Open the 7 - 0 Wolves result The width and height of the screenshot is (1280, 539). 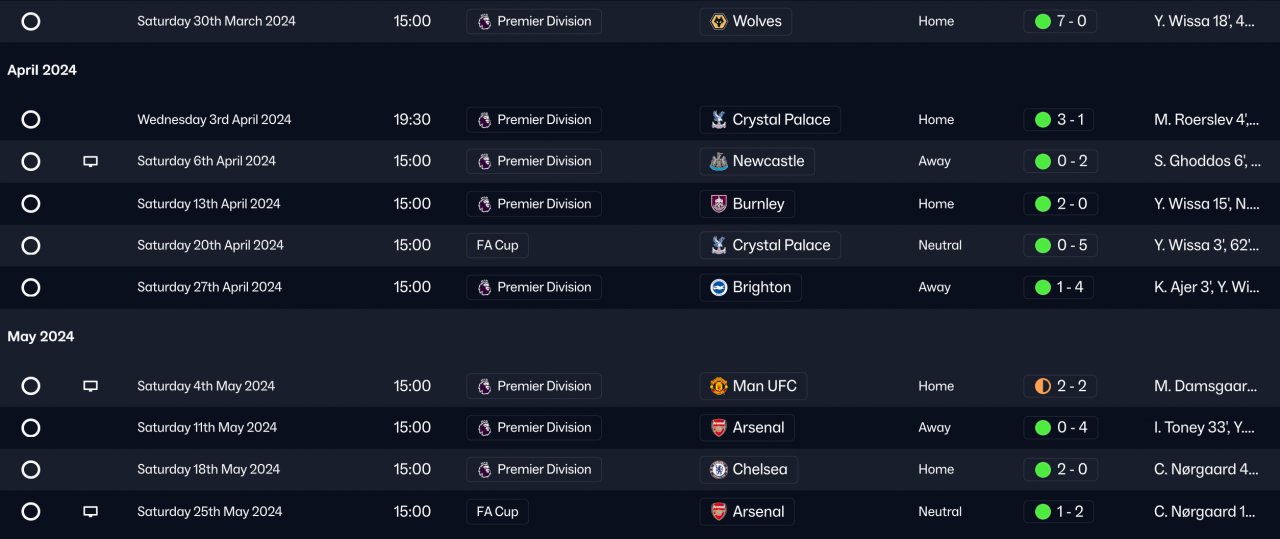[1060, 21]
